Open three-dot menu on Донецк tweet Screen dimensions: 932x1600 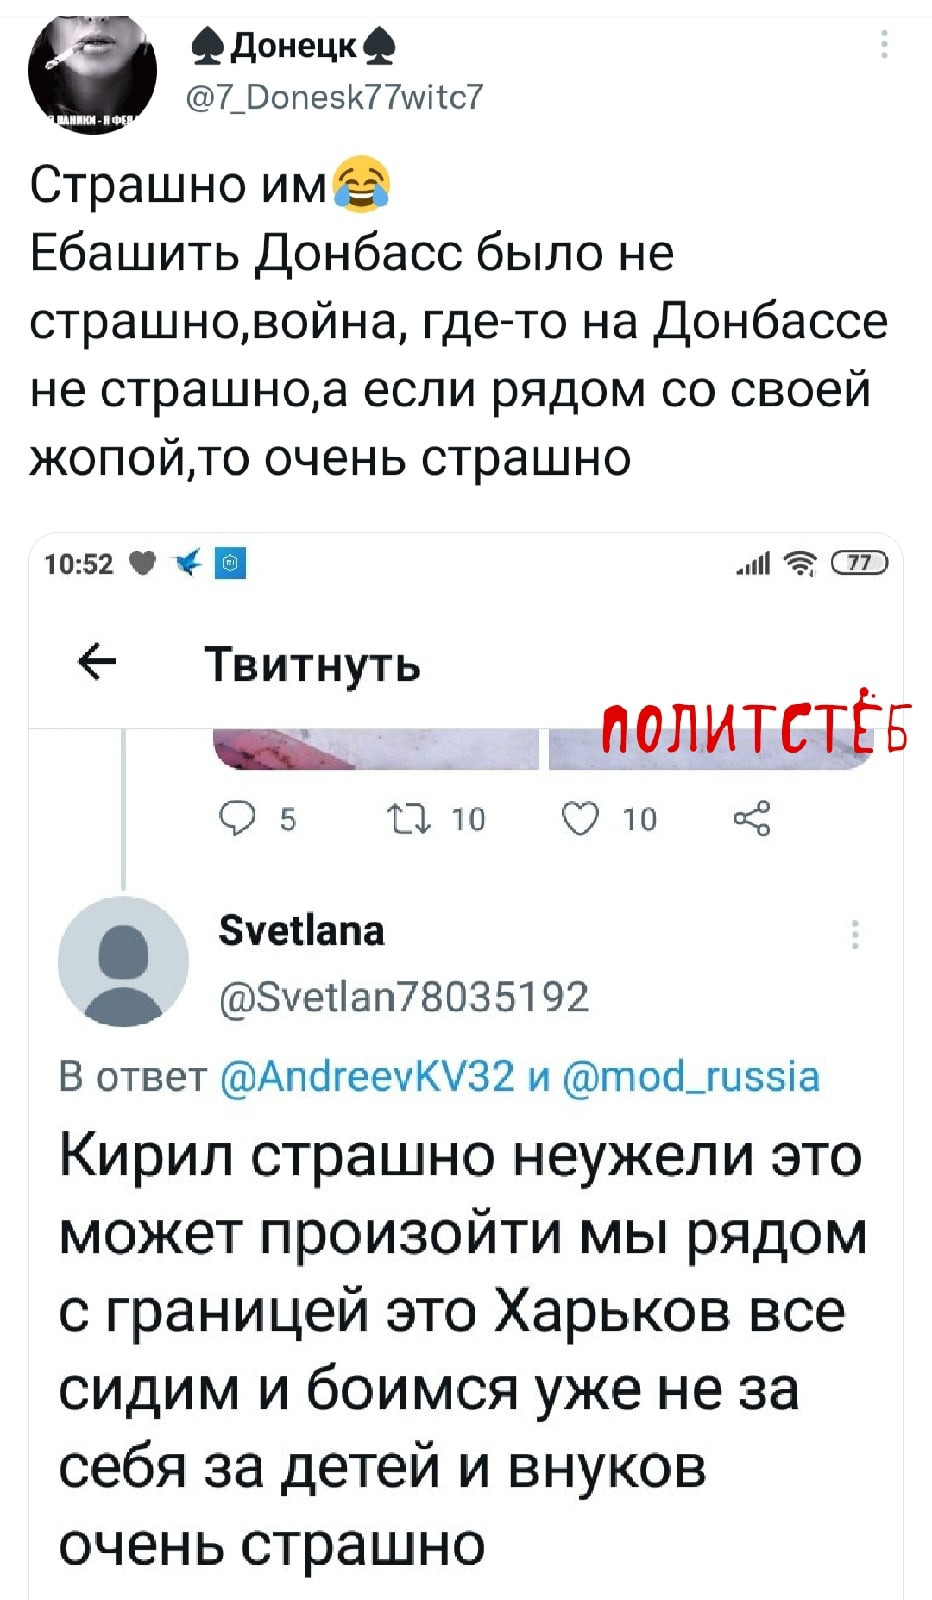pyautogui.click(x=884, y=45)
